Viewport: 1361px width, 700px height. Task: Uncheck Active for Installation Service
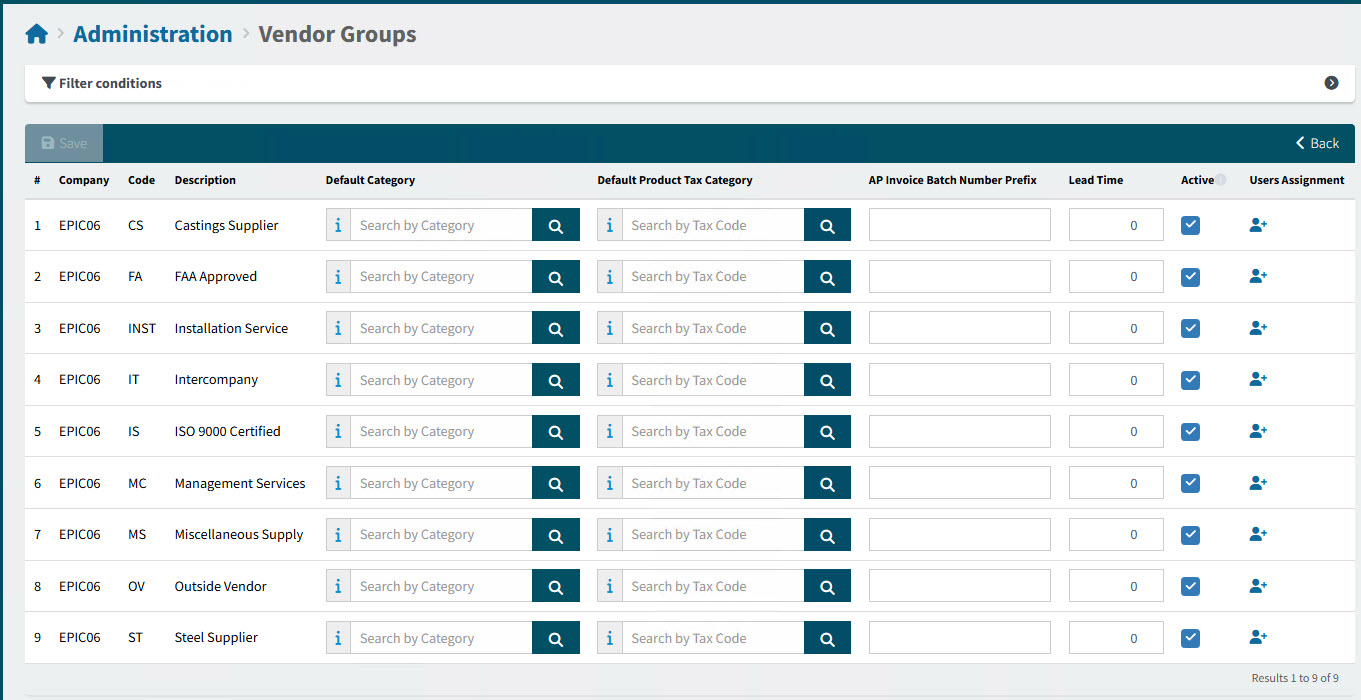point(1190,328)
